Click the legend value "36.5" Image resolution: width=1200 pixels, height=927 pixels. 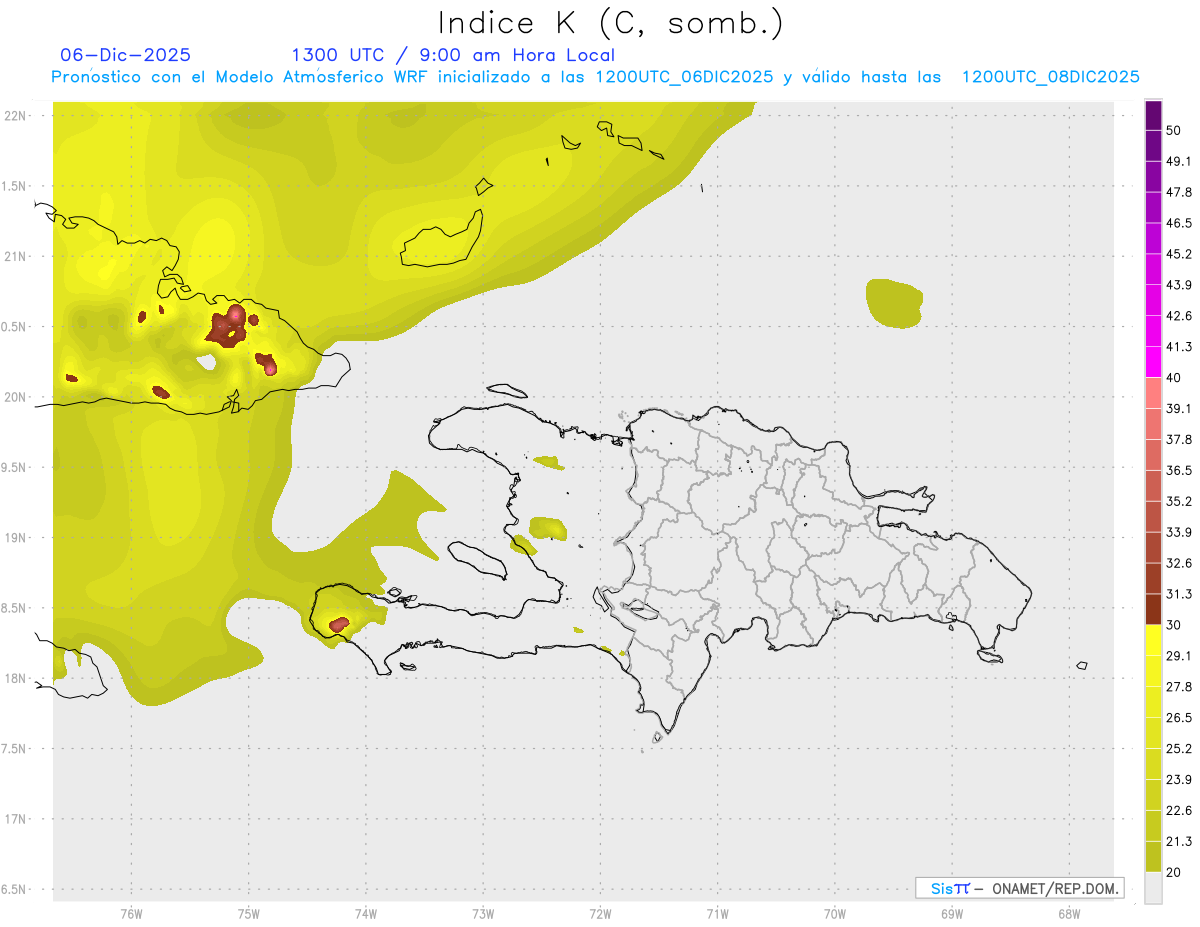coord(1179,470)
